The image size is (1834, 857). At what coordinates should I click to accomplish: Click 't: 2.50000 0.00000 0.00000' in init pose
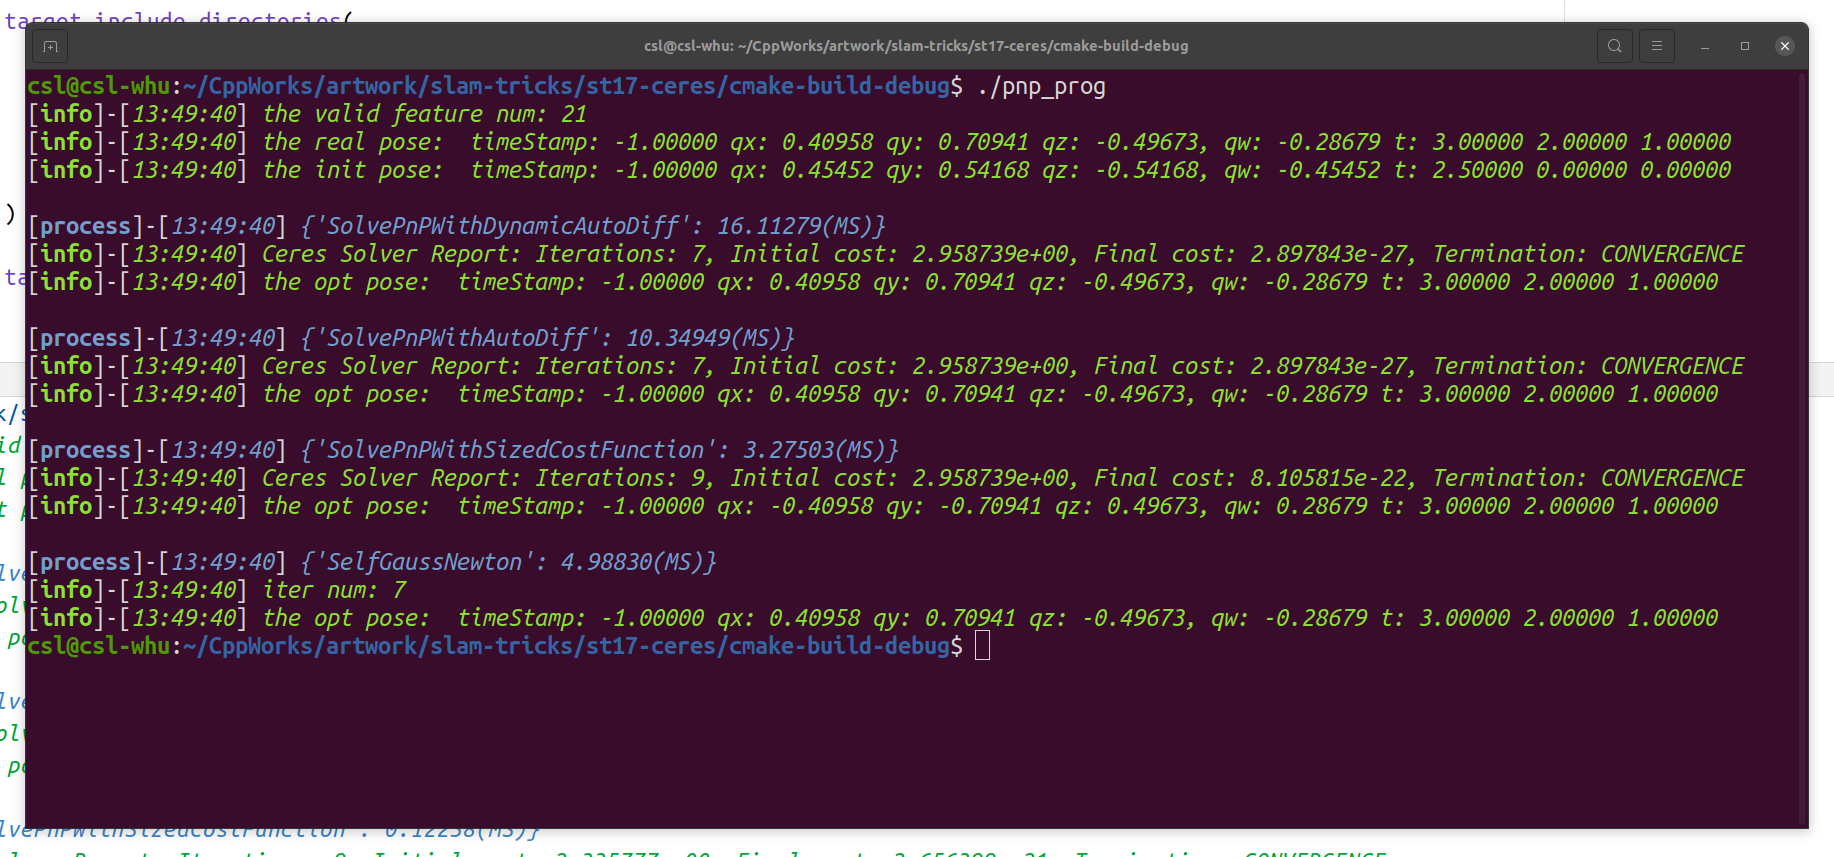1563,171
